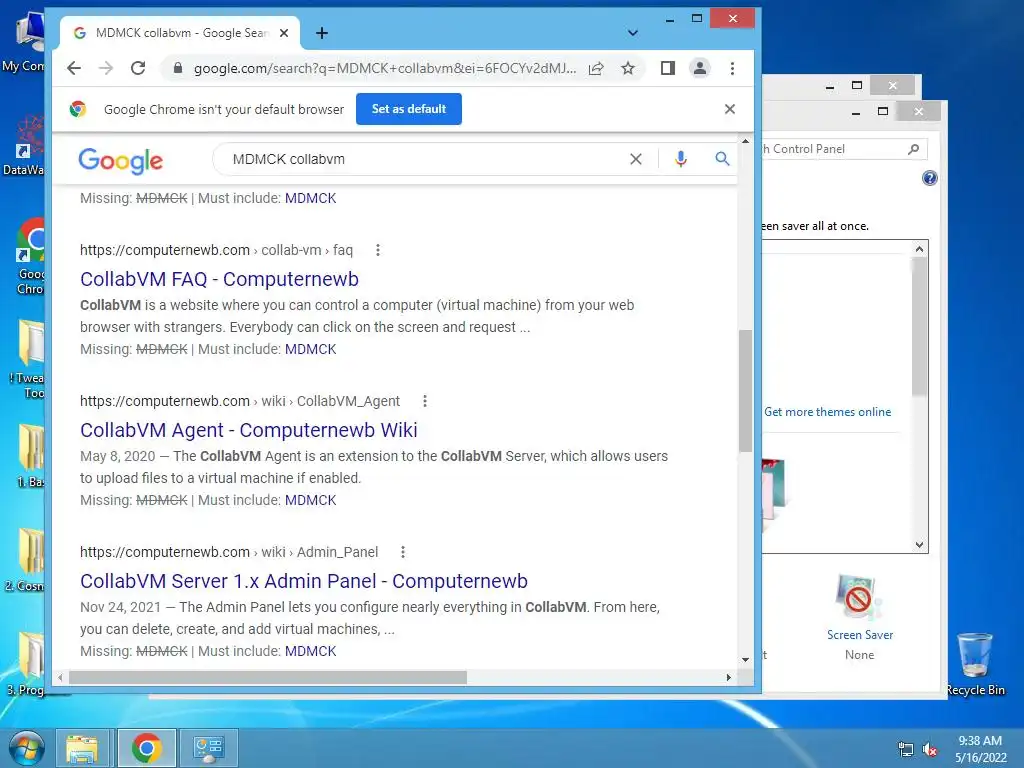Reload the Google search page
1024x768 pixels.
point(138,68)
